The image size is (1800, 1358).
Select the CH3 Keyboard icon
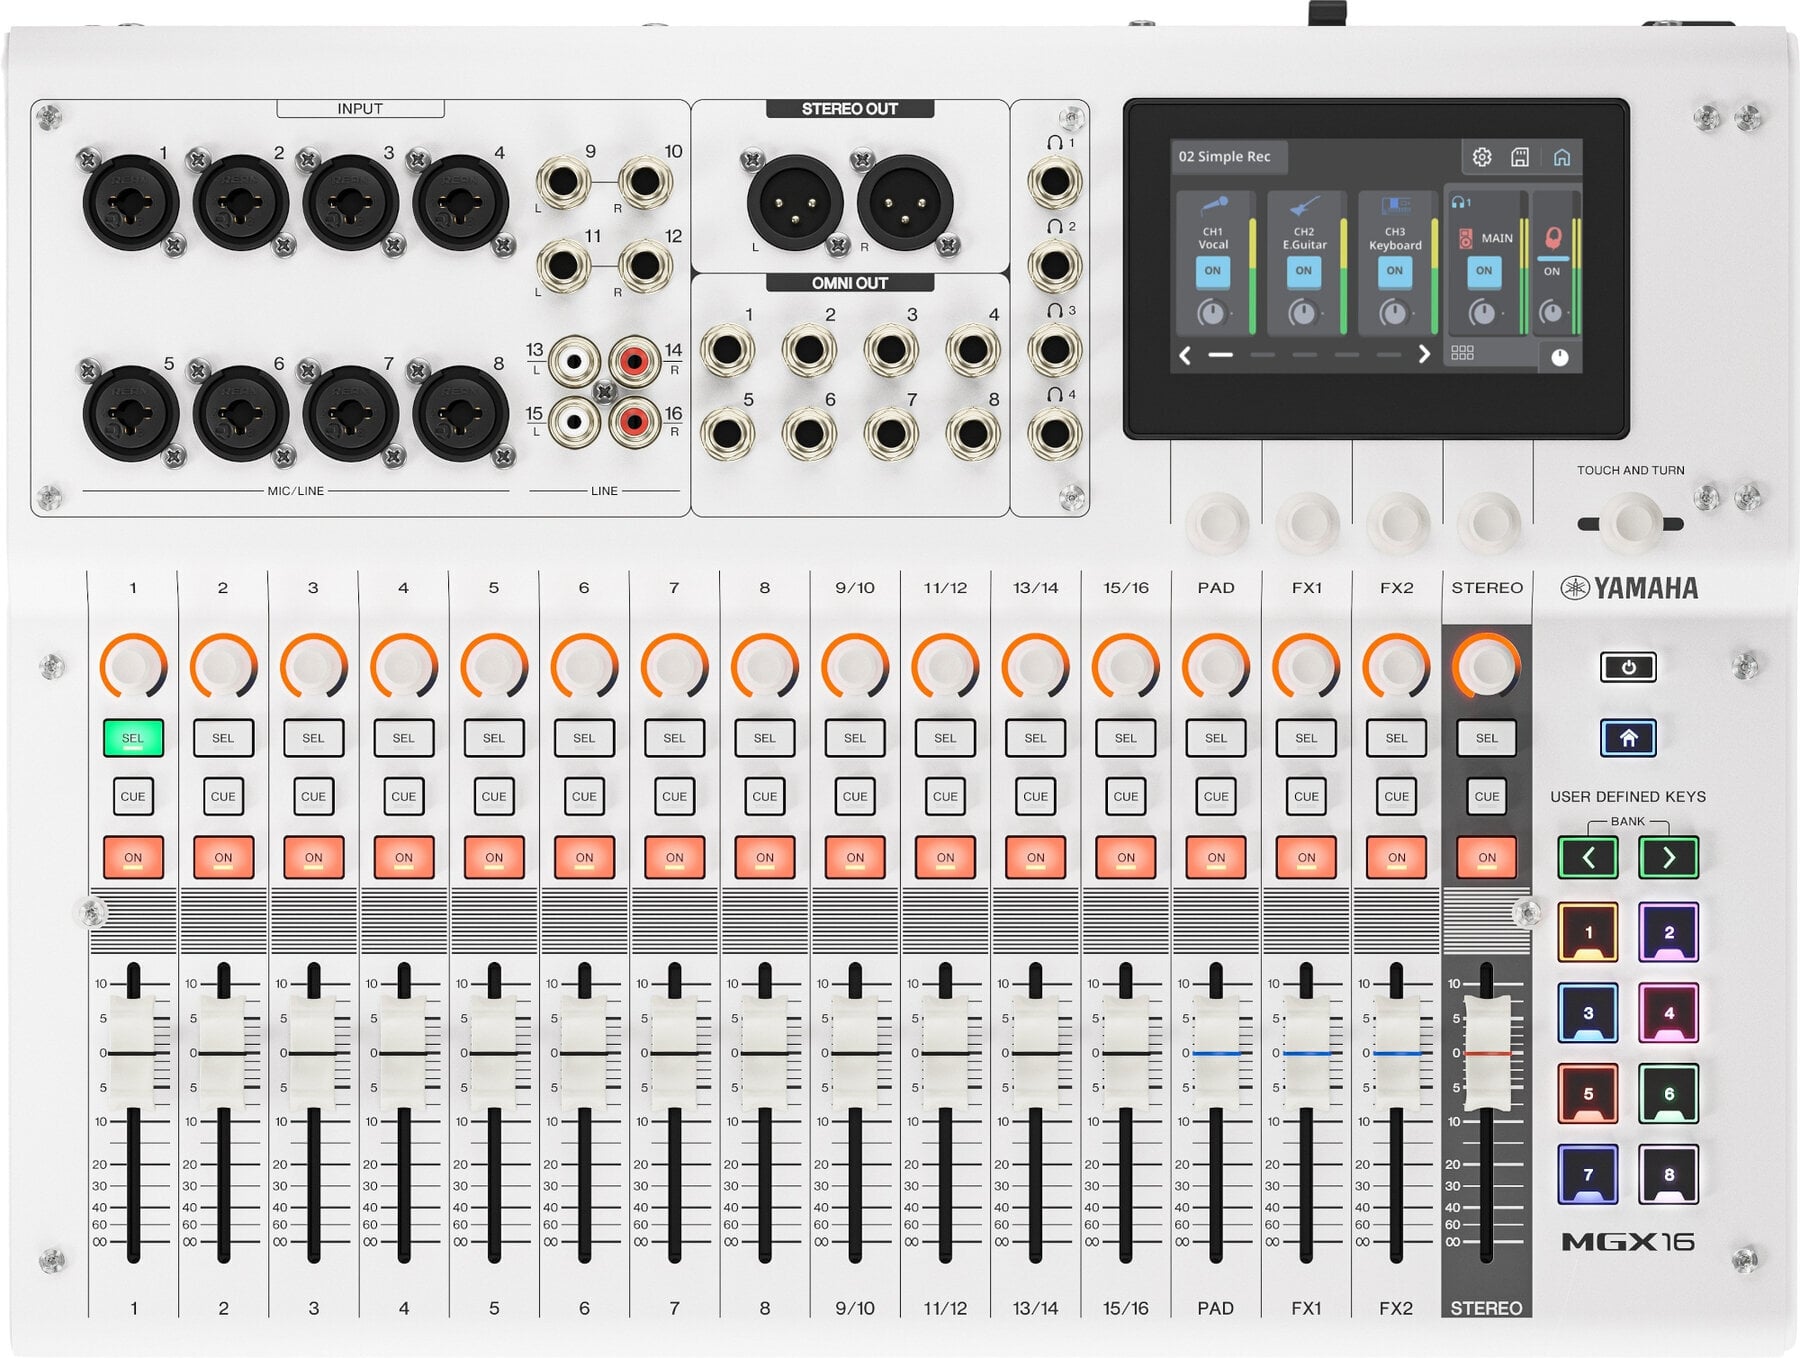1394,207
